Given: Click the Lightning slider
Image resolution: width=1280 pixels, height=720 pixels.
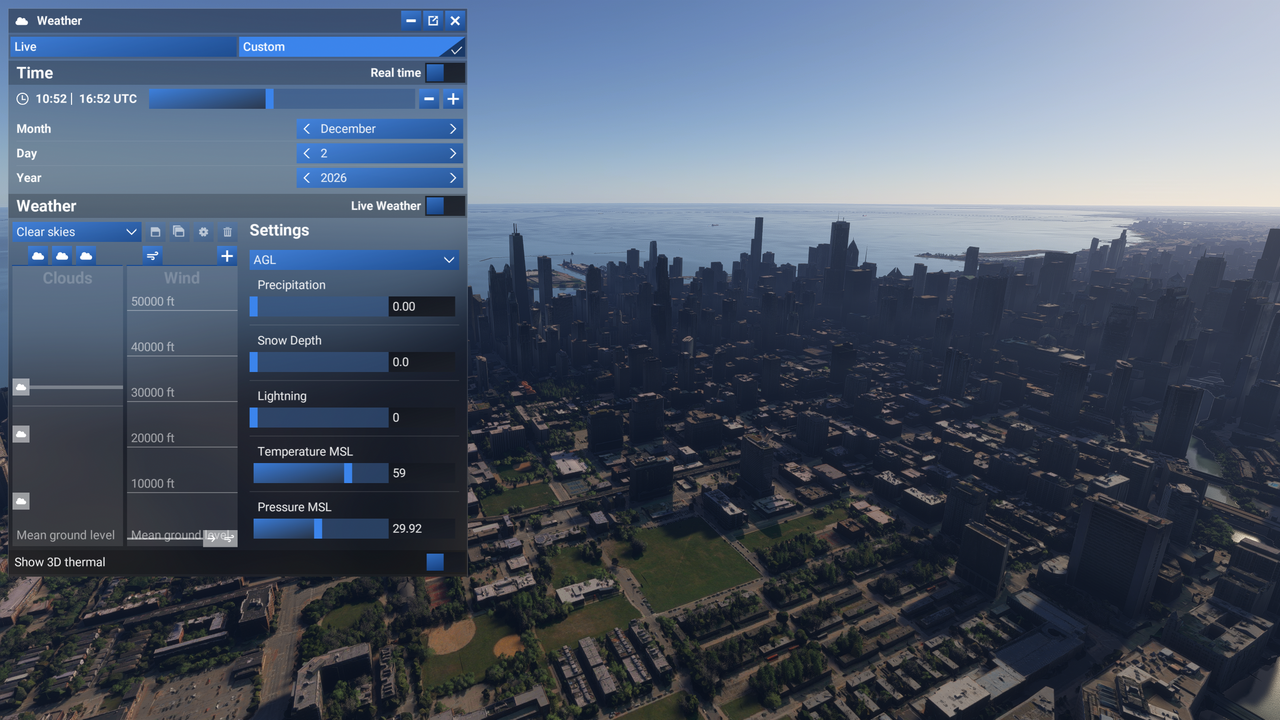Looking at the screenshot, I should [319, 417].
